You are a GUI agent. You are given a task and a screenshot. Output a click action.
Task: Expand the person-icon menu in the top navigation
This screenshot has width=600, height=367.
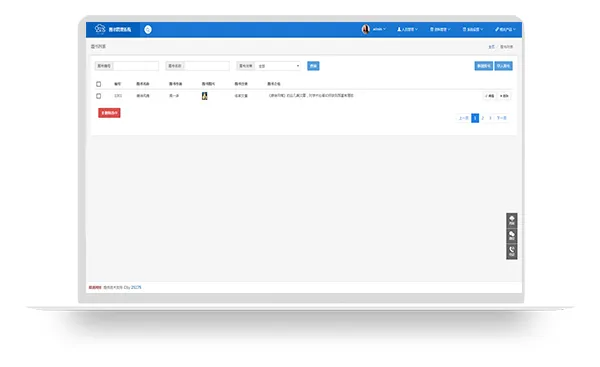407,29
